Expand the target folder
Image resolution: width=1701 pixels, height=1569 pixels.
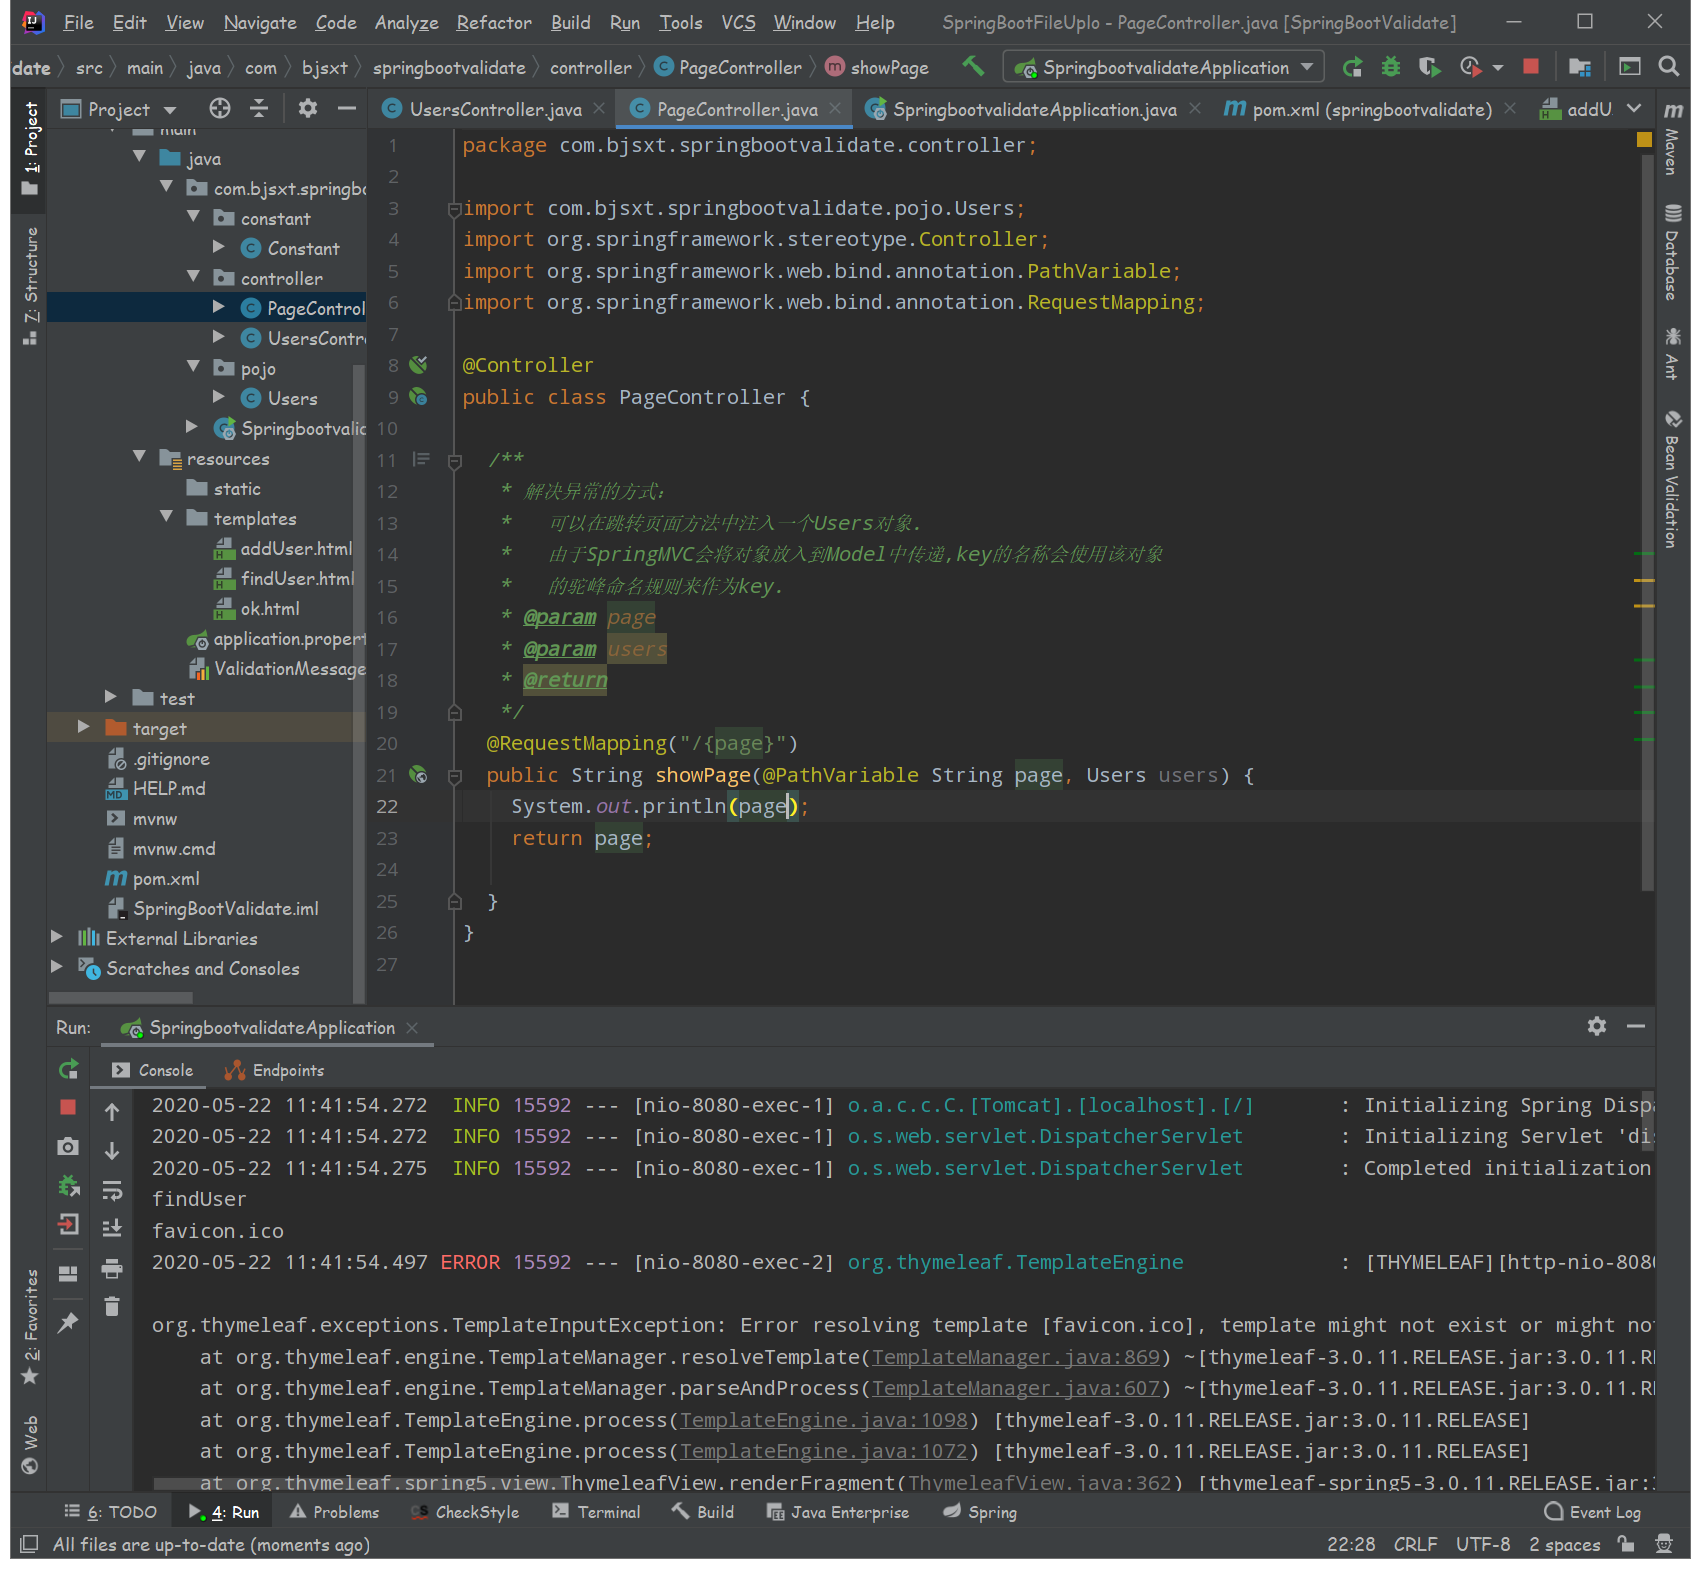[x=84, y=727]
